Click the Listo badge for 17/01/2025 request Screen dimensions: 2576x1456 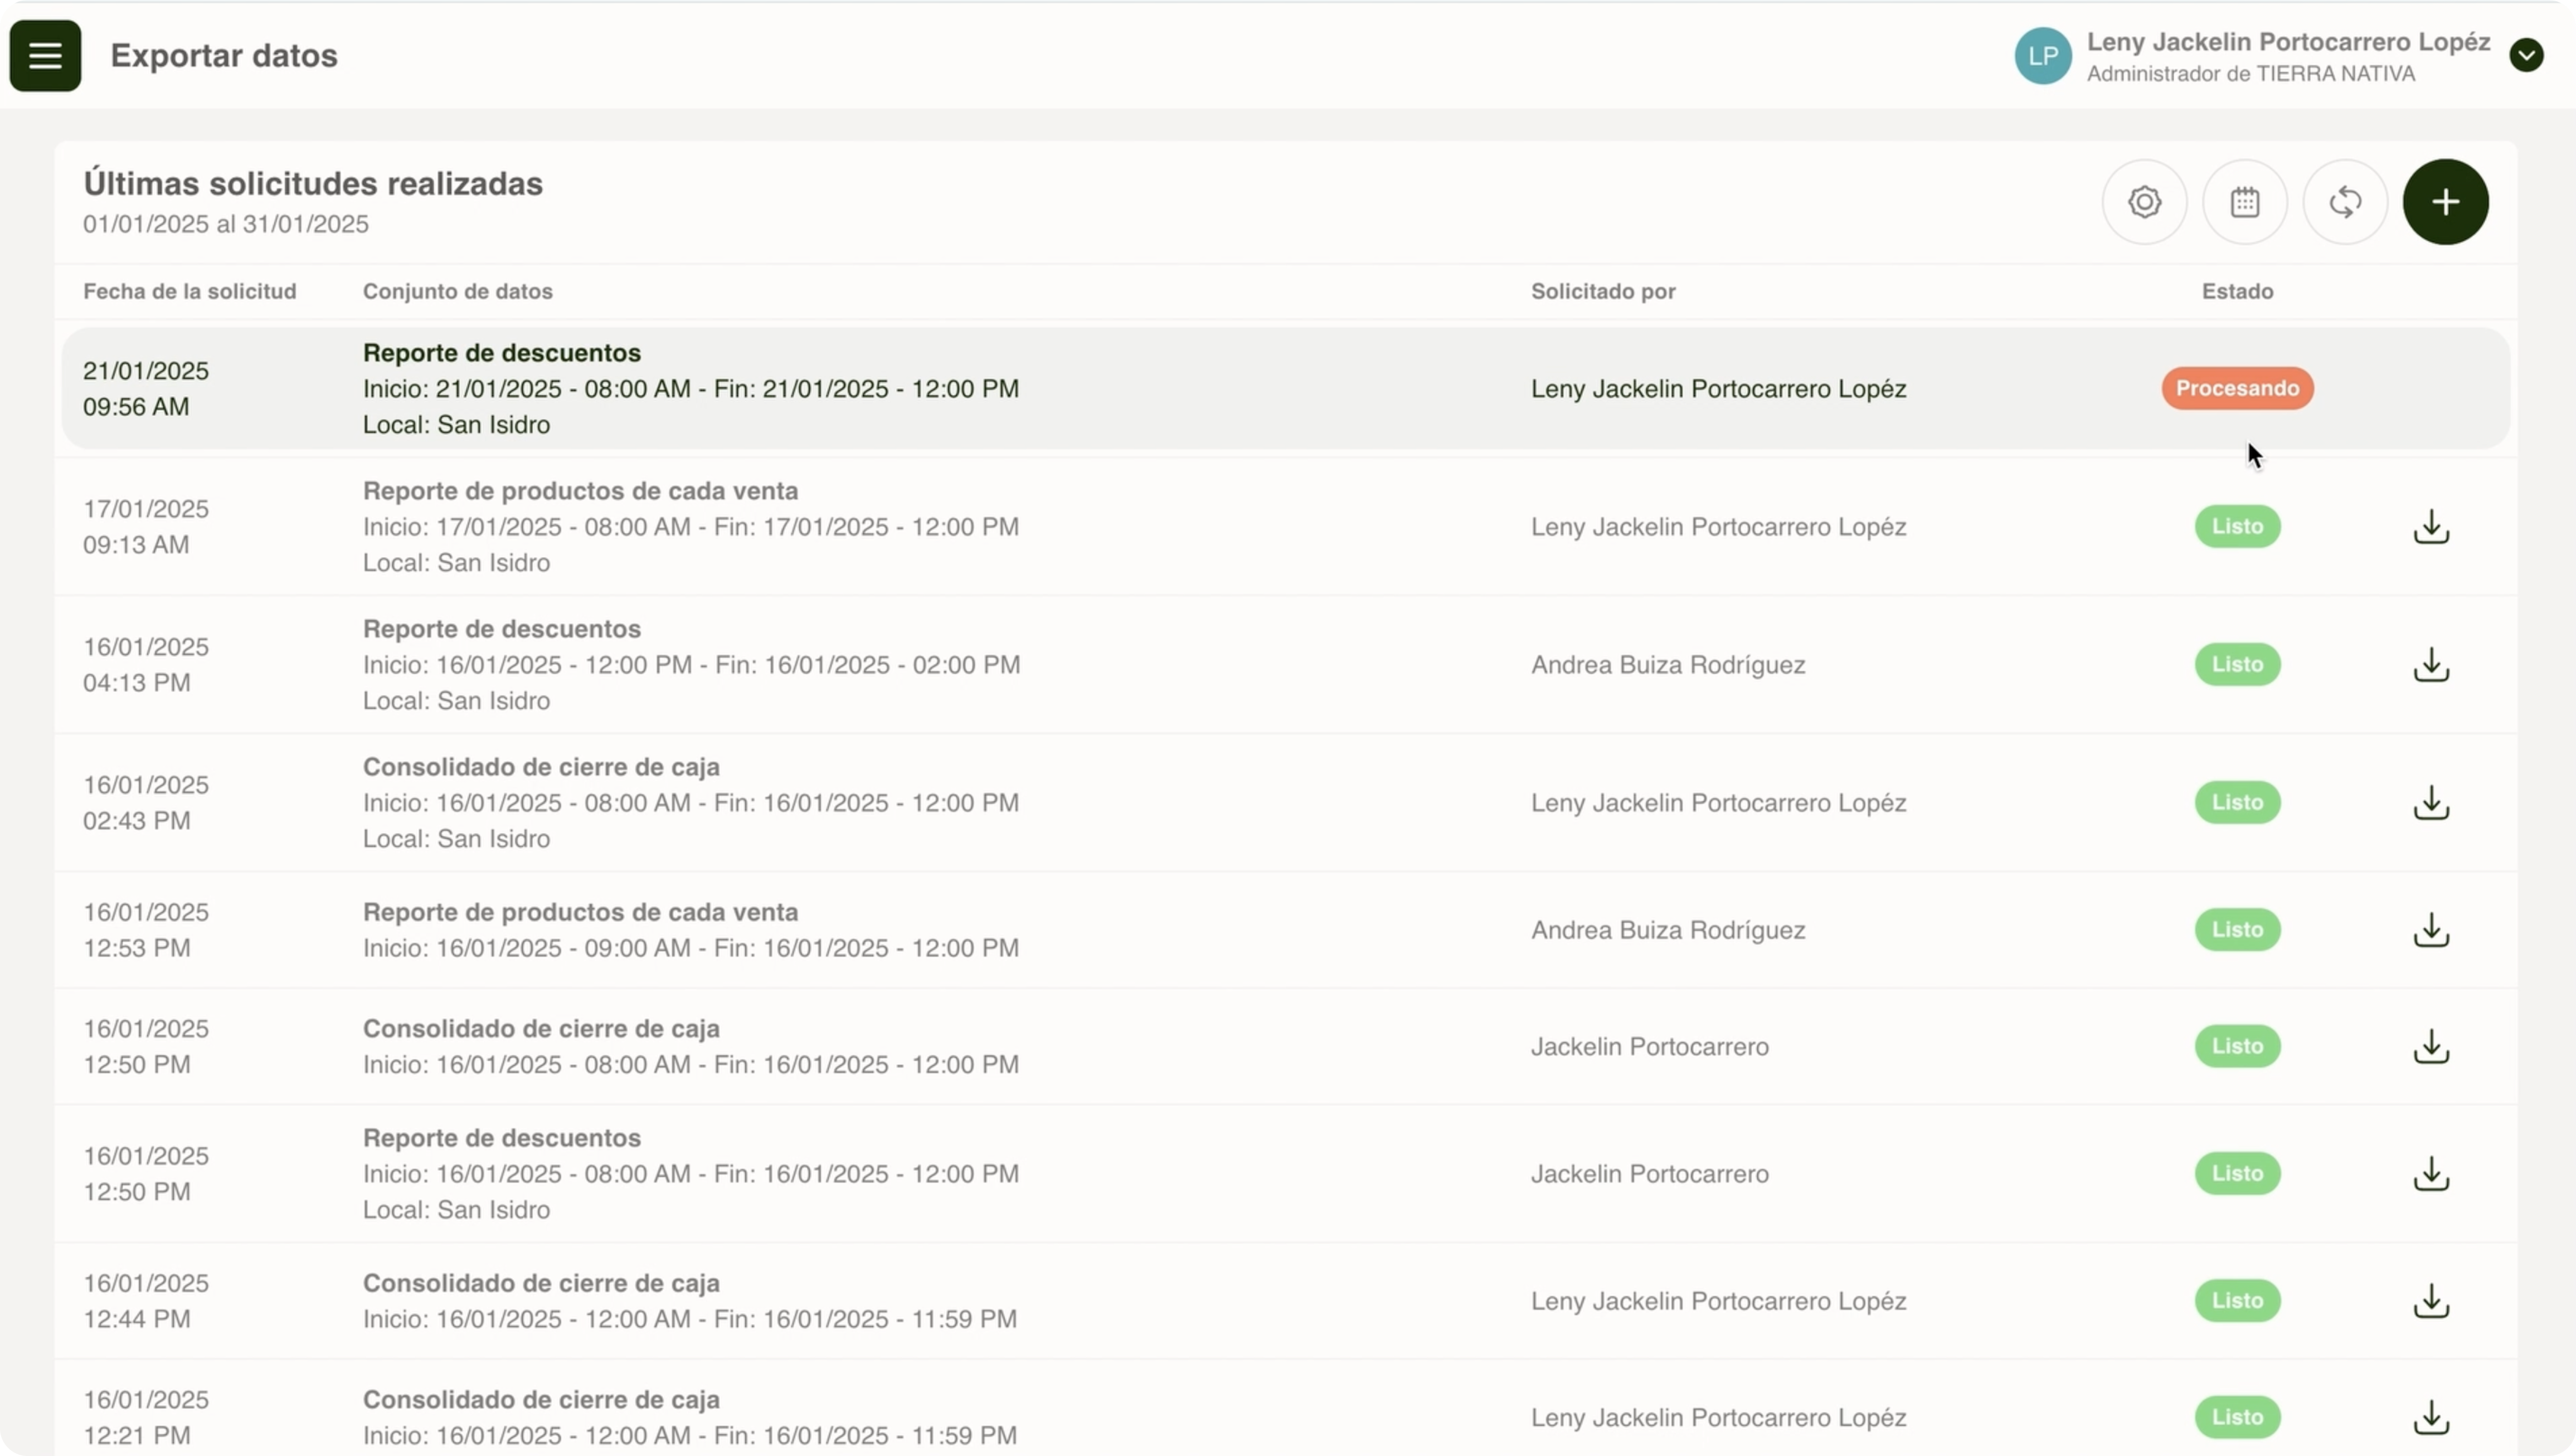(x=2237, y=527)
